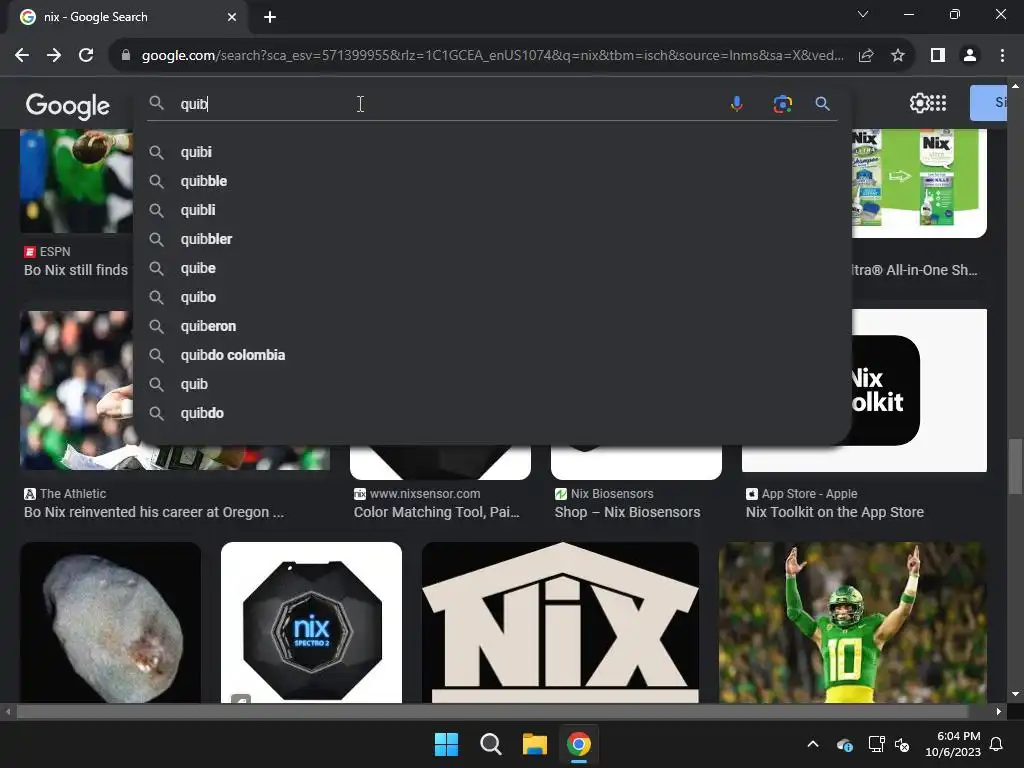Open network status tray icon
The height and width of the screenshot is (768, 1024).
(876, 744)
